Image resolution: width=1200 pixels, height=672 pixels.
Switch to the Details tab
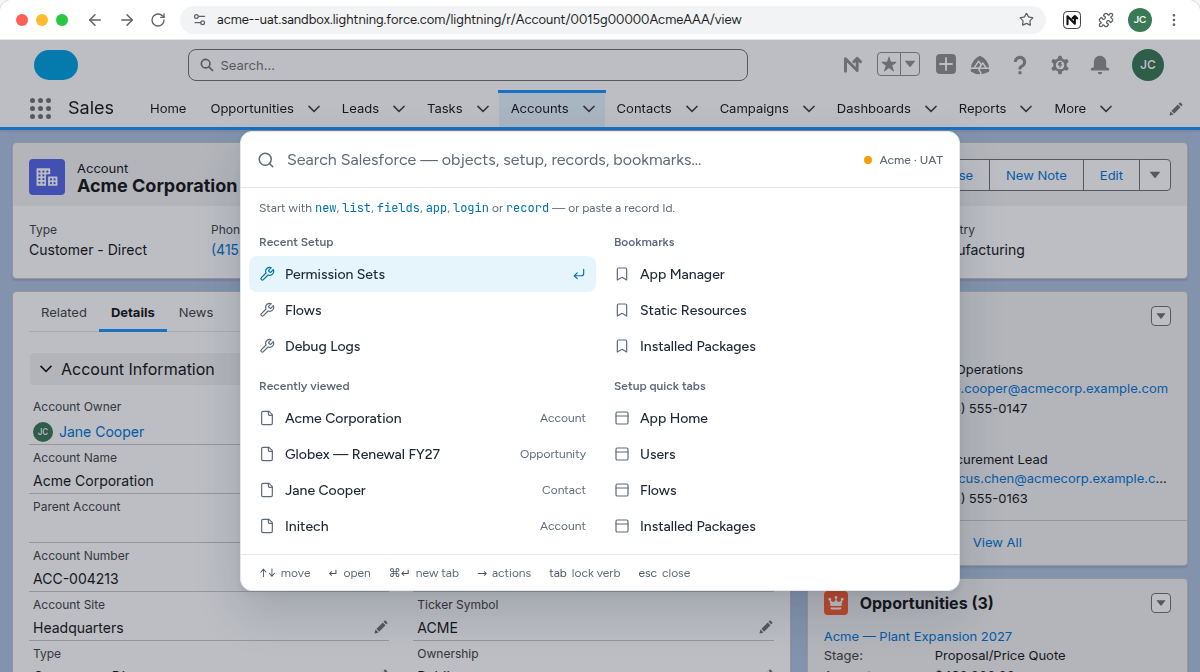[x=133, y=312]
